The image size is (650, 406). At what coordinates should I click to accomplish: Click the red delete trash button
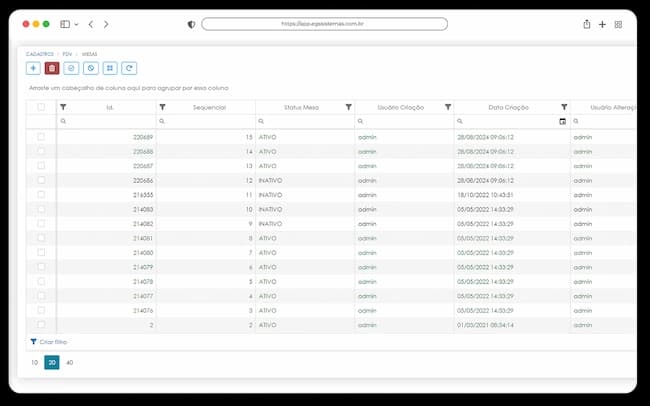(x=52, y=68)
